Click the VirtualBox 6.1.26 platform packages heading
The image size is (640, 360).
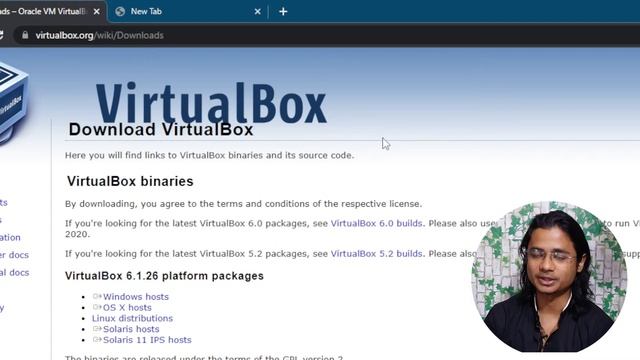164,276
